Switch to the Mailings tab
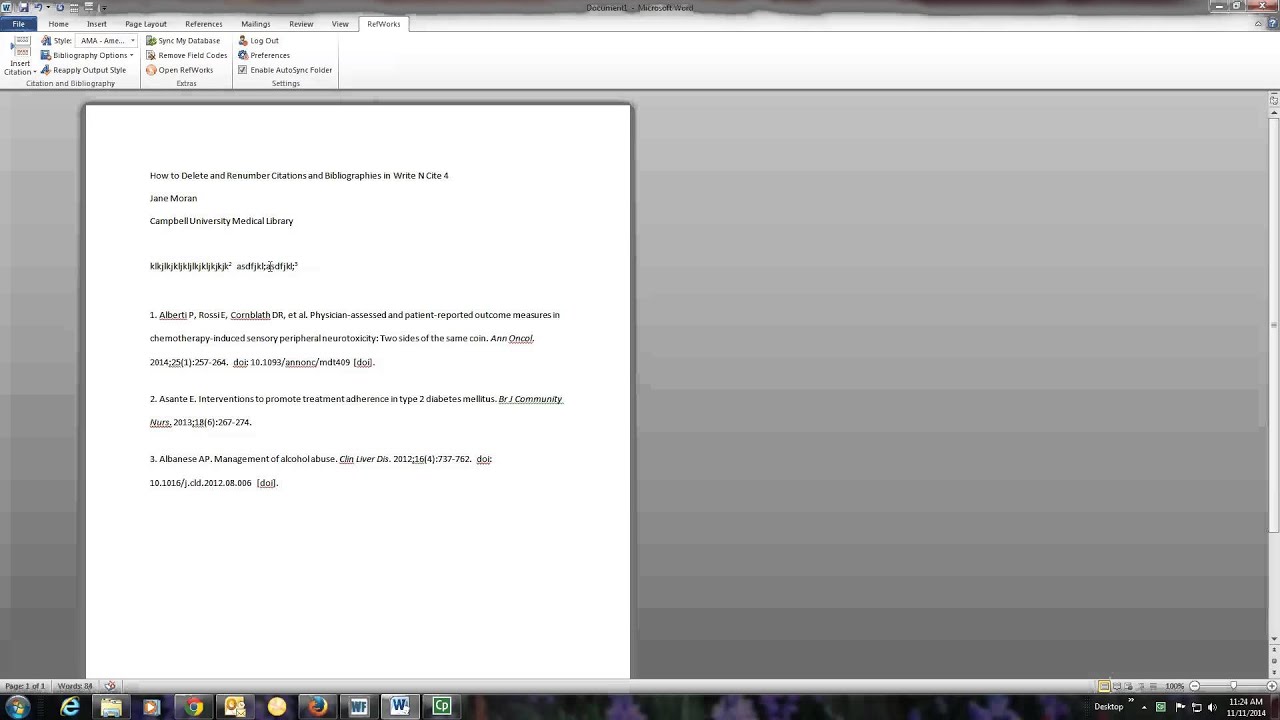The image size is (1280, 720). tap(256, 24)
